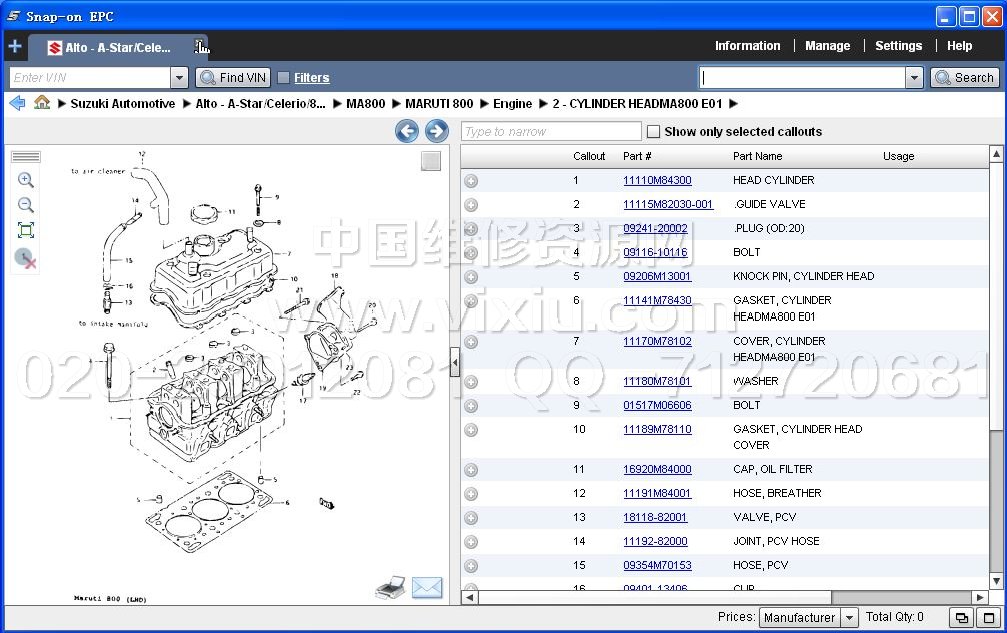Go to the next illustration arrow

pyautogui.click(x=436, y=131)
